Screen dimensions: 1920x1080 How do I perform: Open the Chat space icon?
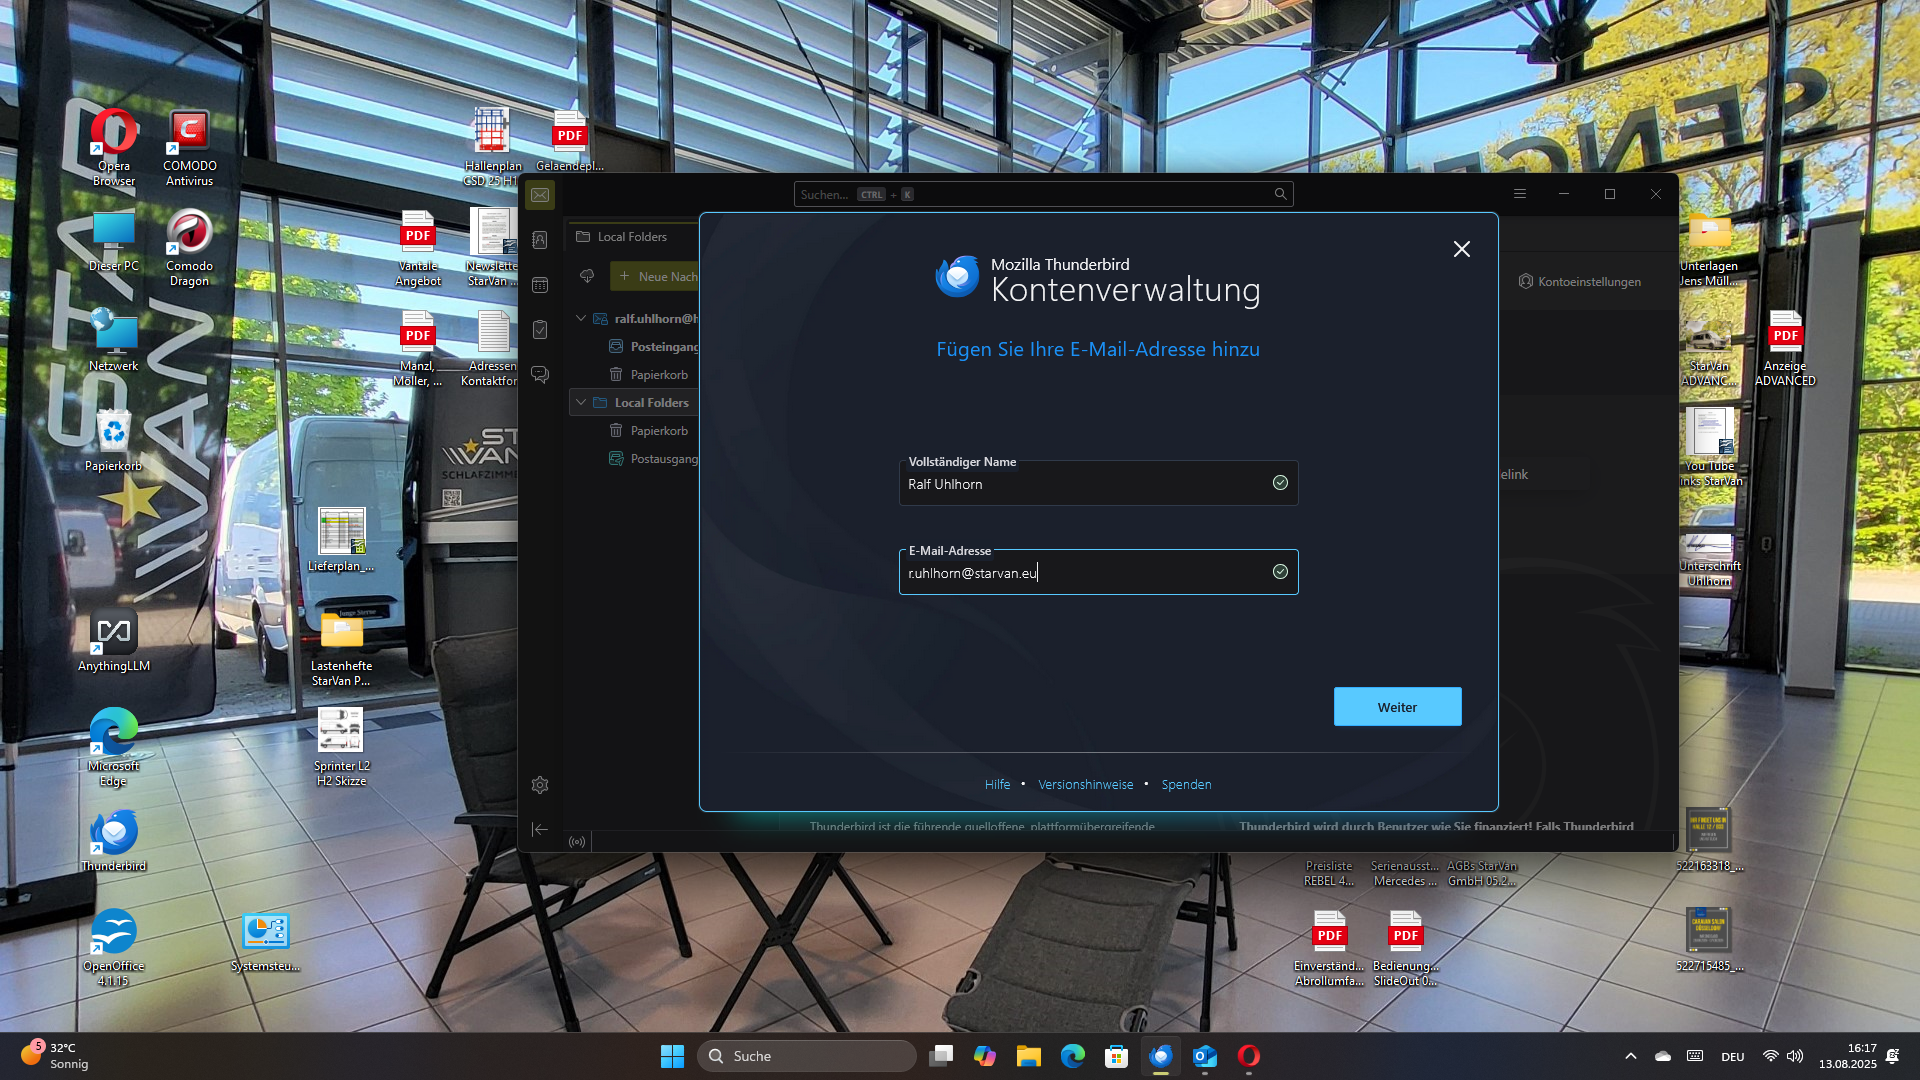pyautogui.click(x=540, y=375)
